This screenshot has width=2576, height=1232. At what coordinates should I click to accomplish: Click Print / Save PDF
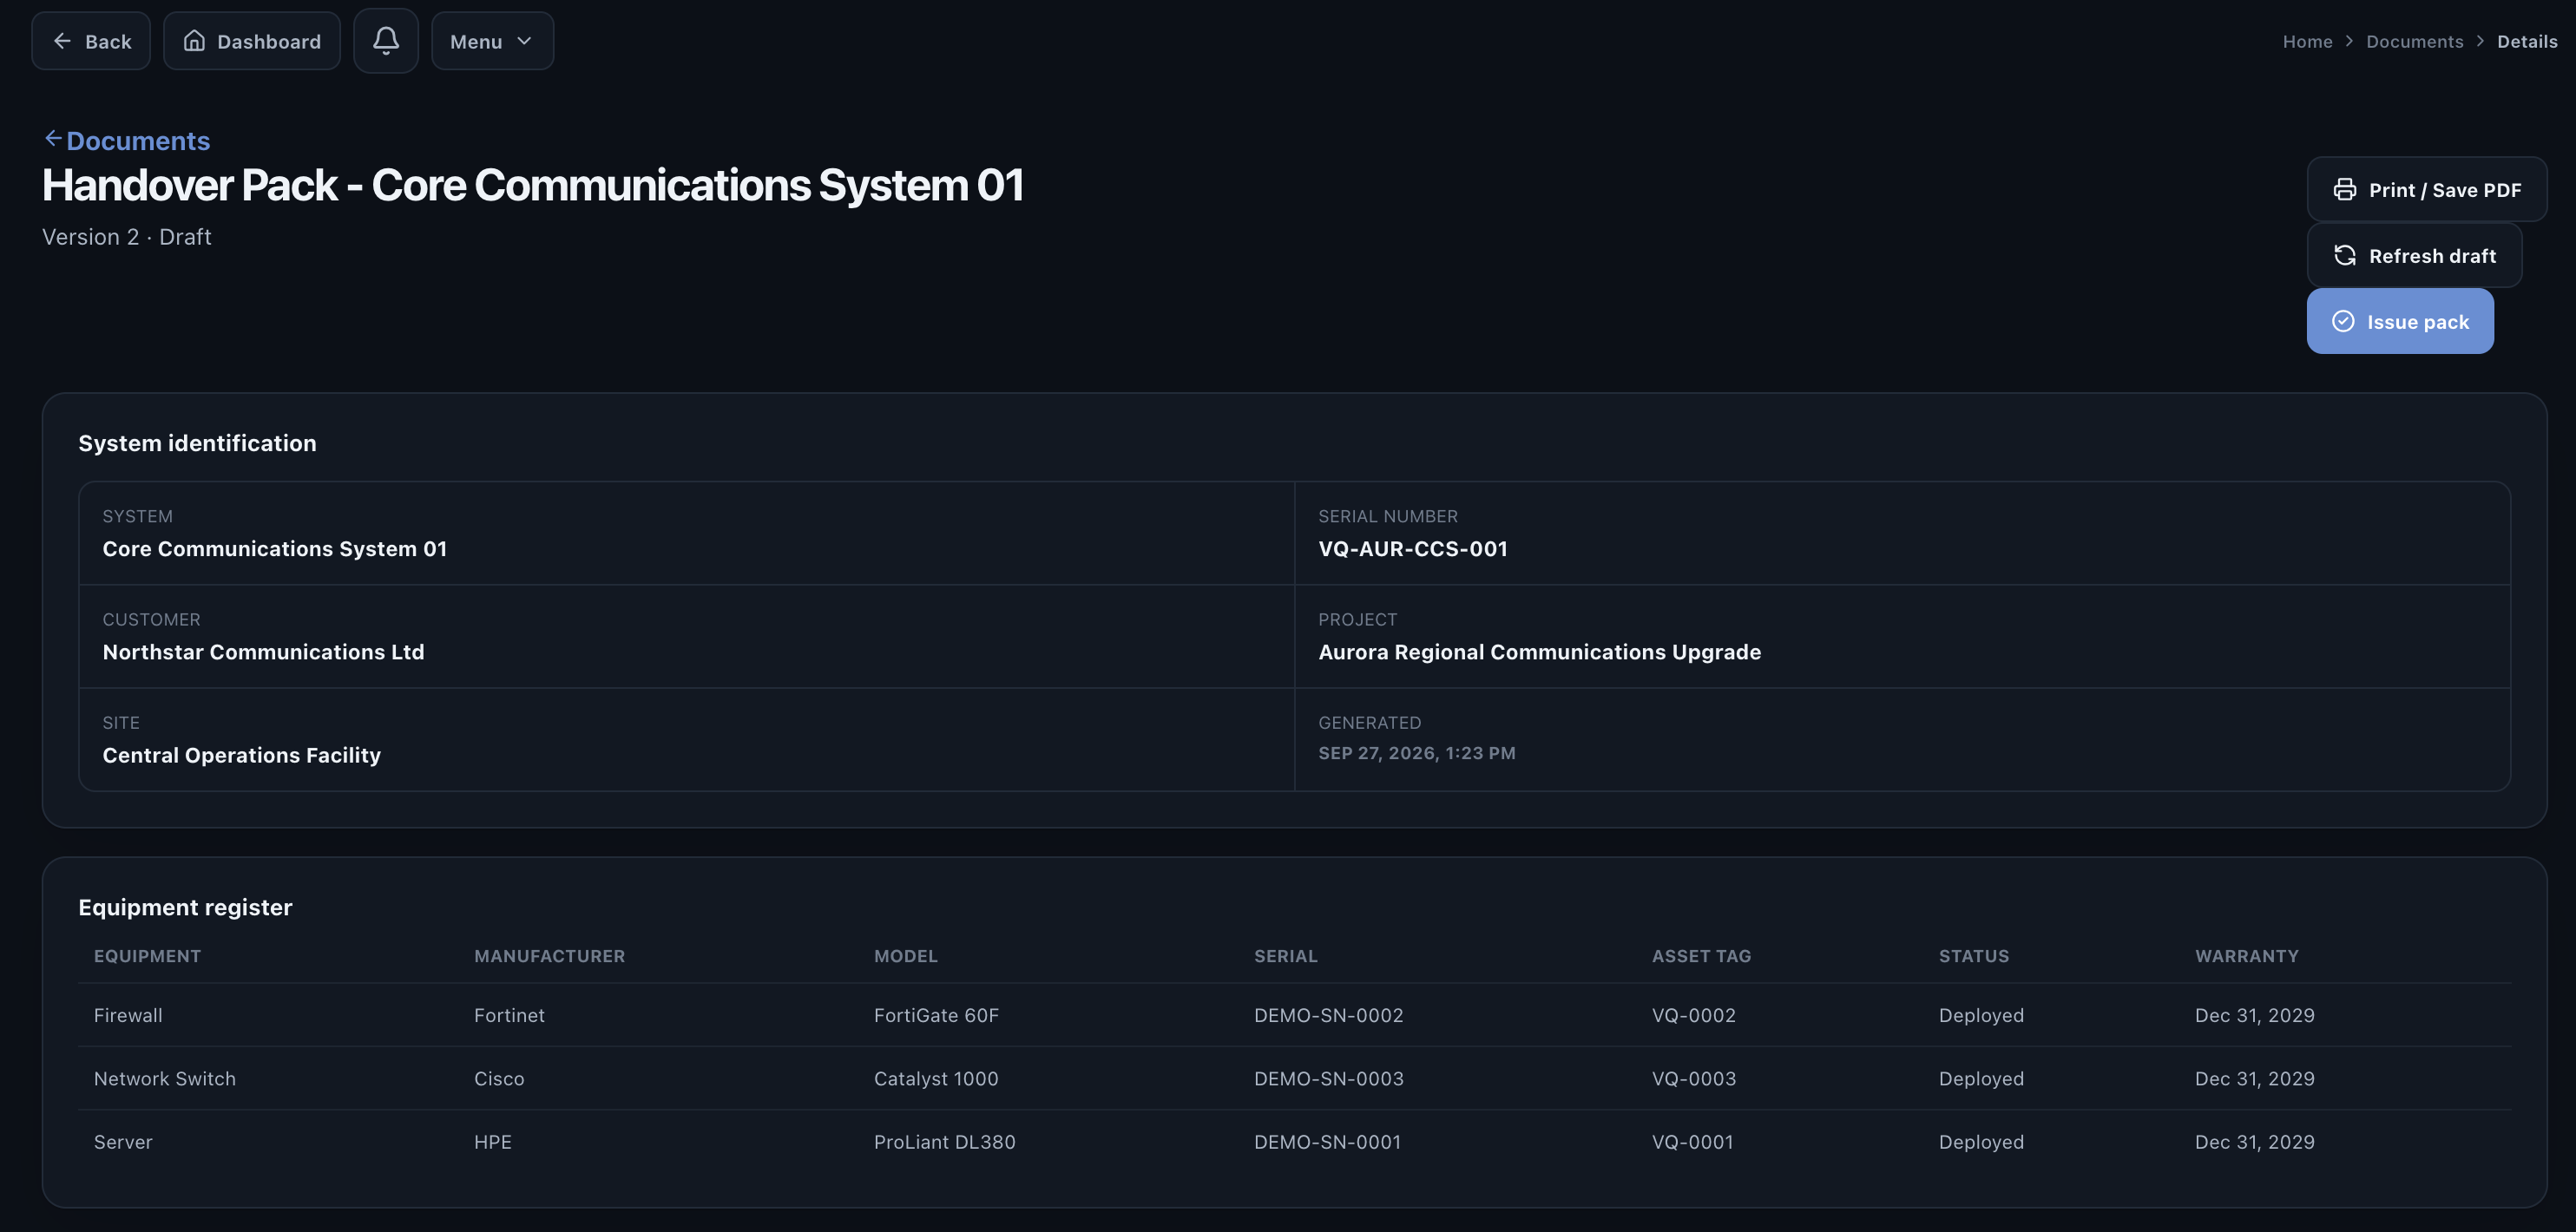tap(2426, 189)
